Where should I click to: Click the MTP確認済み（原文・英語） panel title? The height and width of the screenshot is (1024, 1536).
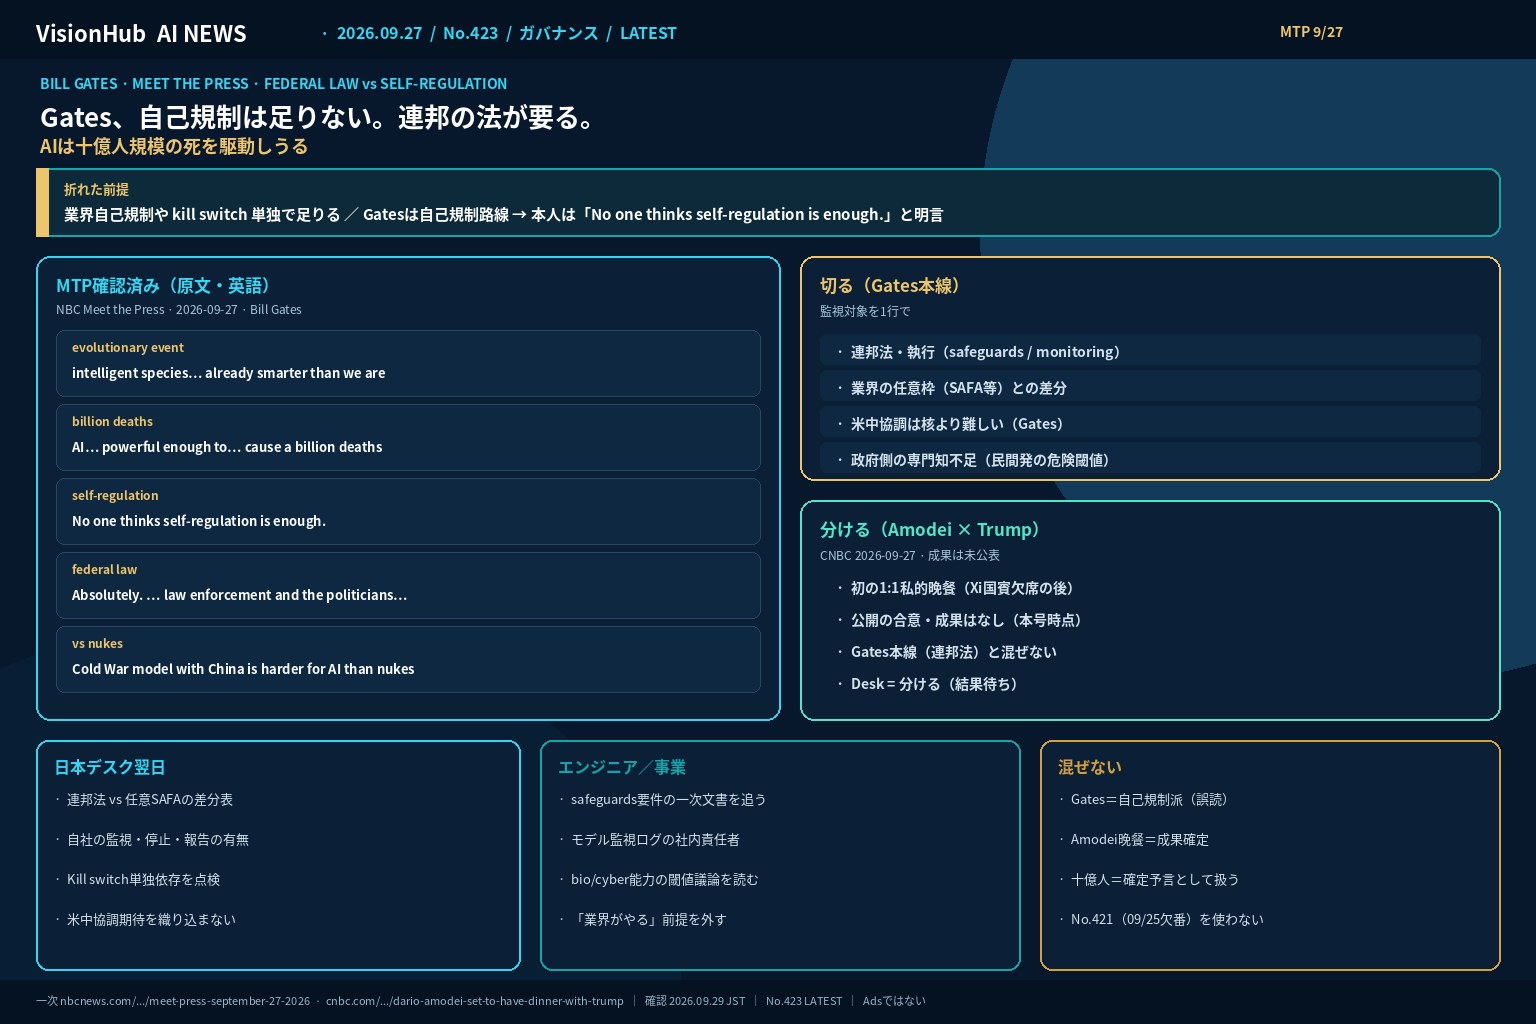click(x=166, y=285)
